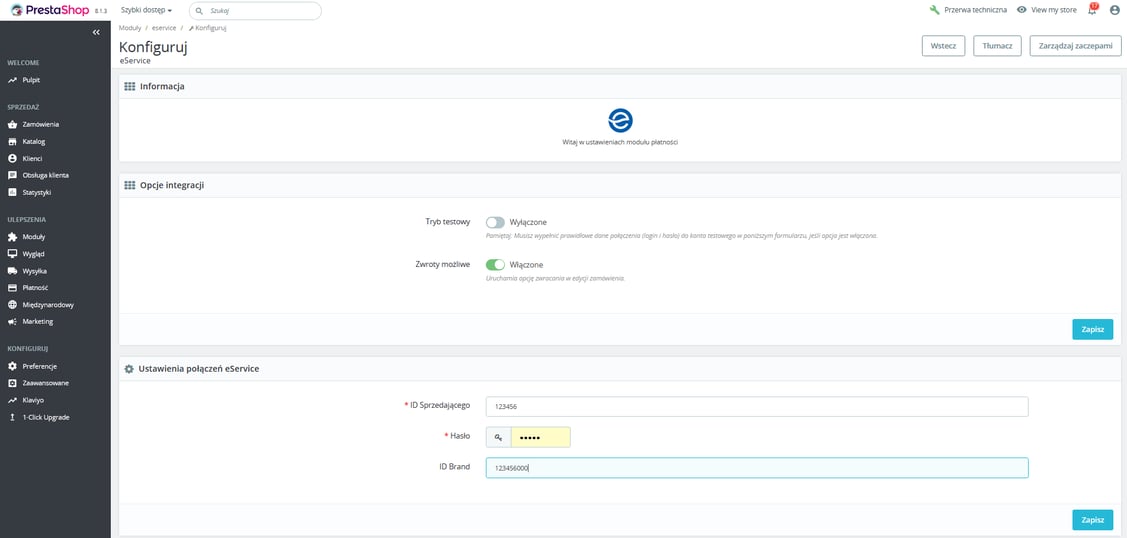Click the Statystyki chart icon

(12, 193)
